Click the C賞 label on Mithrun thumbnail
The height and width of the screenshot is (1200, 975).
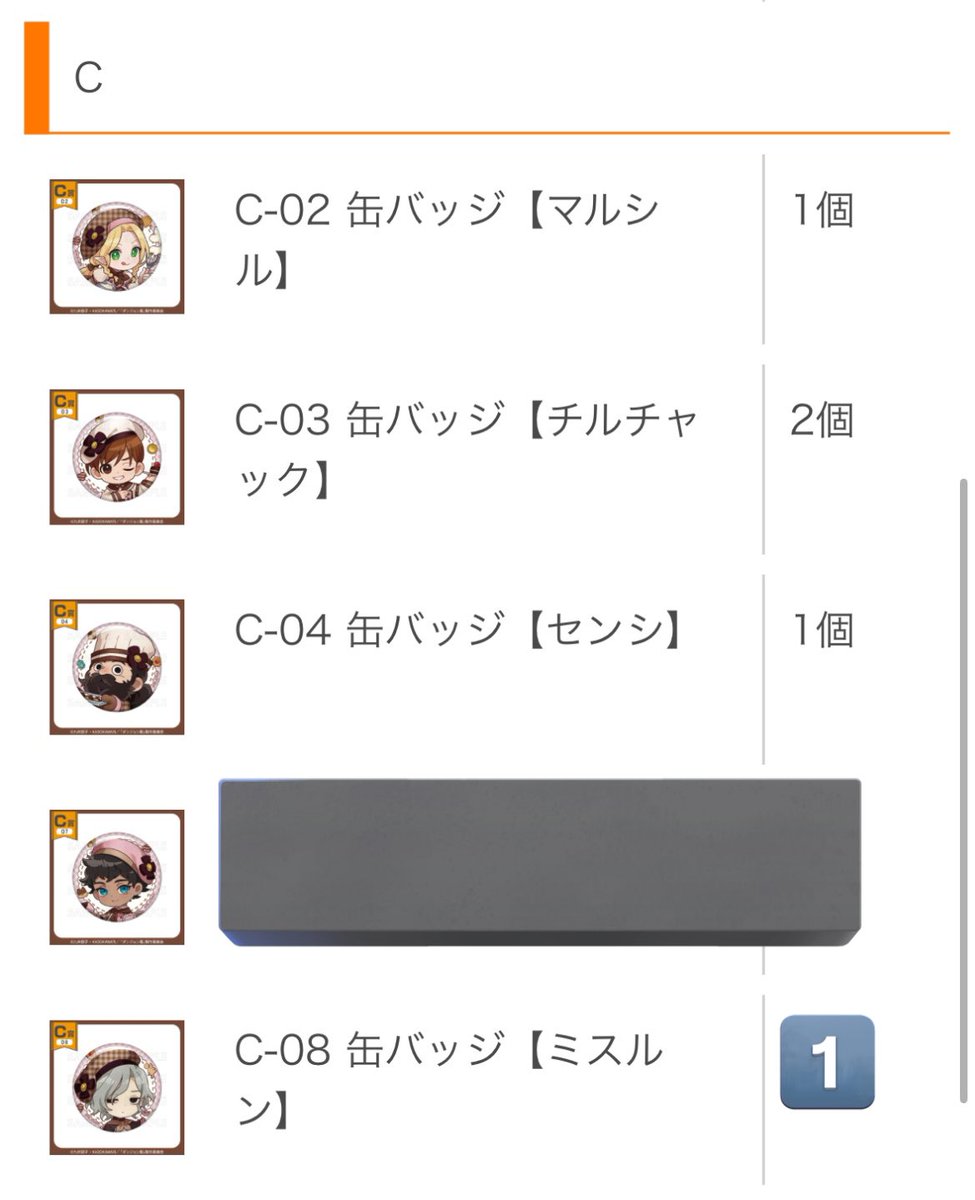coord(64,1029)
